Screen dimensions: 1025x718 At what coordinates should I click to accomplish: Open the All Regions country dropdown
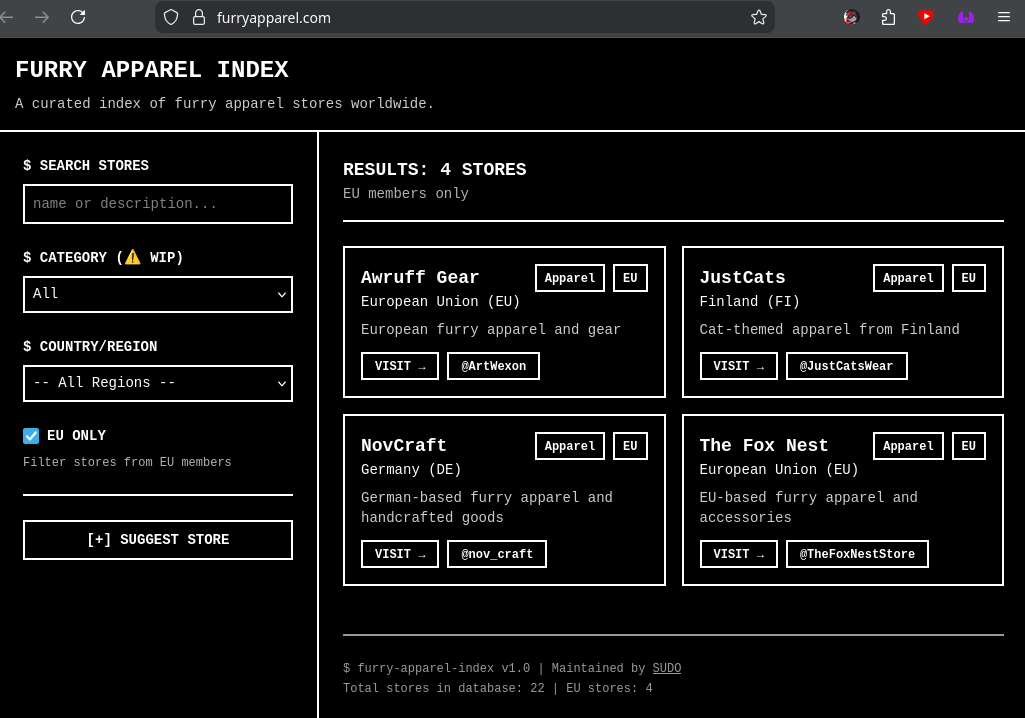[x=158, y=383]
